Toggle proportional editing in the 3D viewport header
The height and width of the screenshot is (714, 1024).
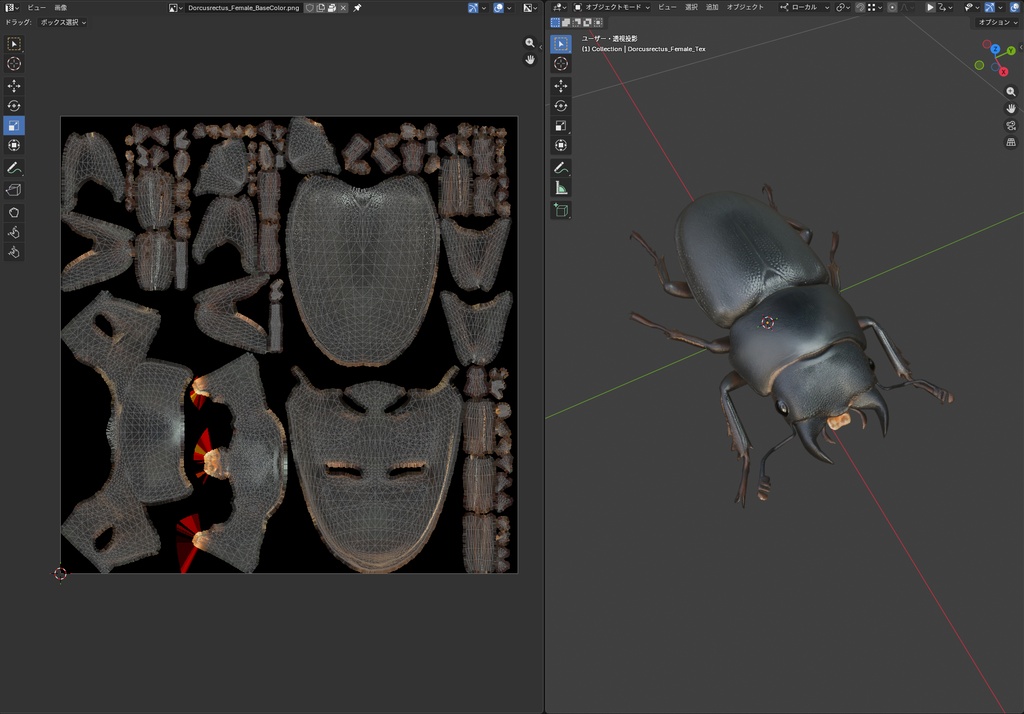pos(892,7)
